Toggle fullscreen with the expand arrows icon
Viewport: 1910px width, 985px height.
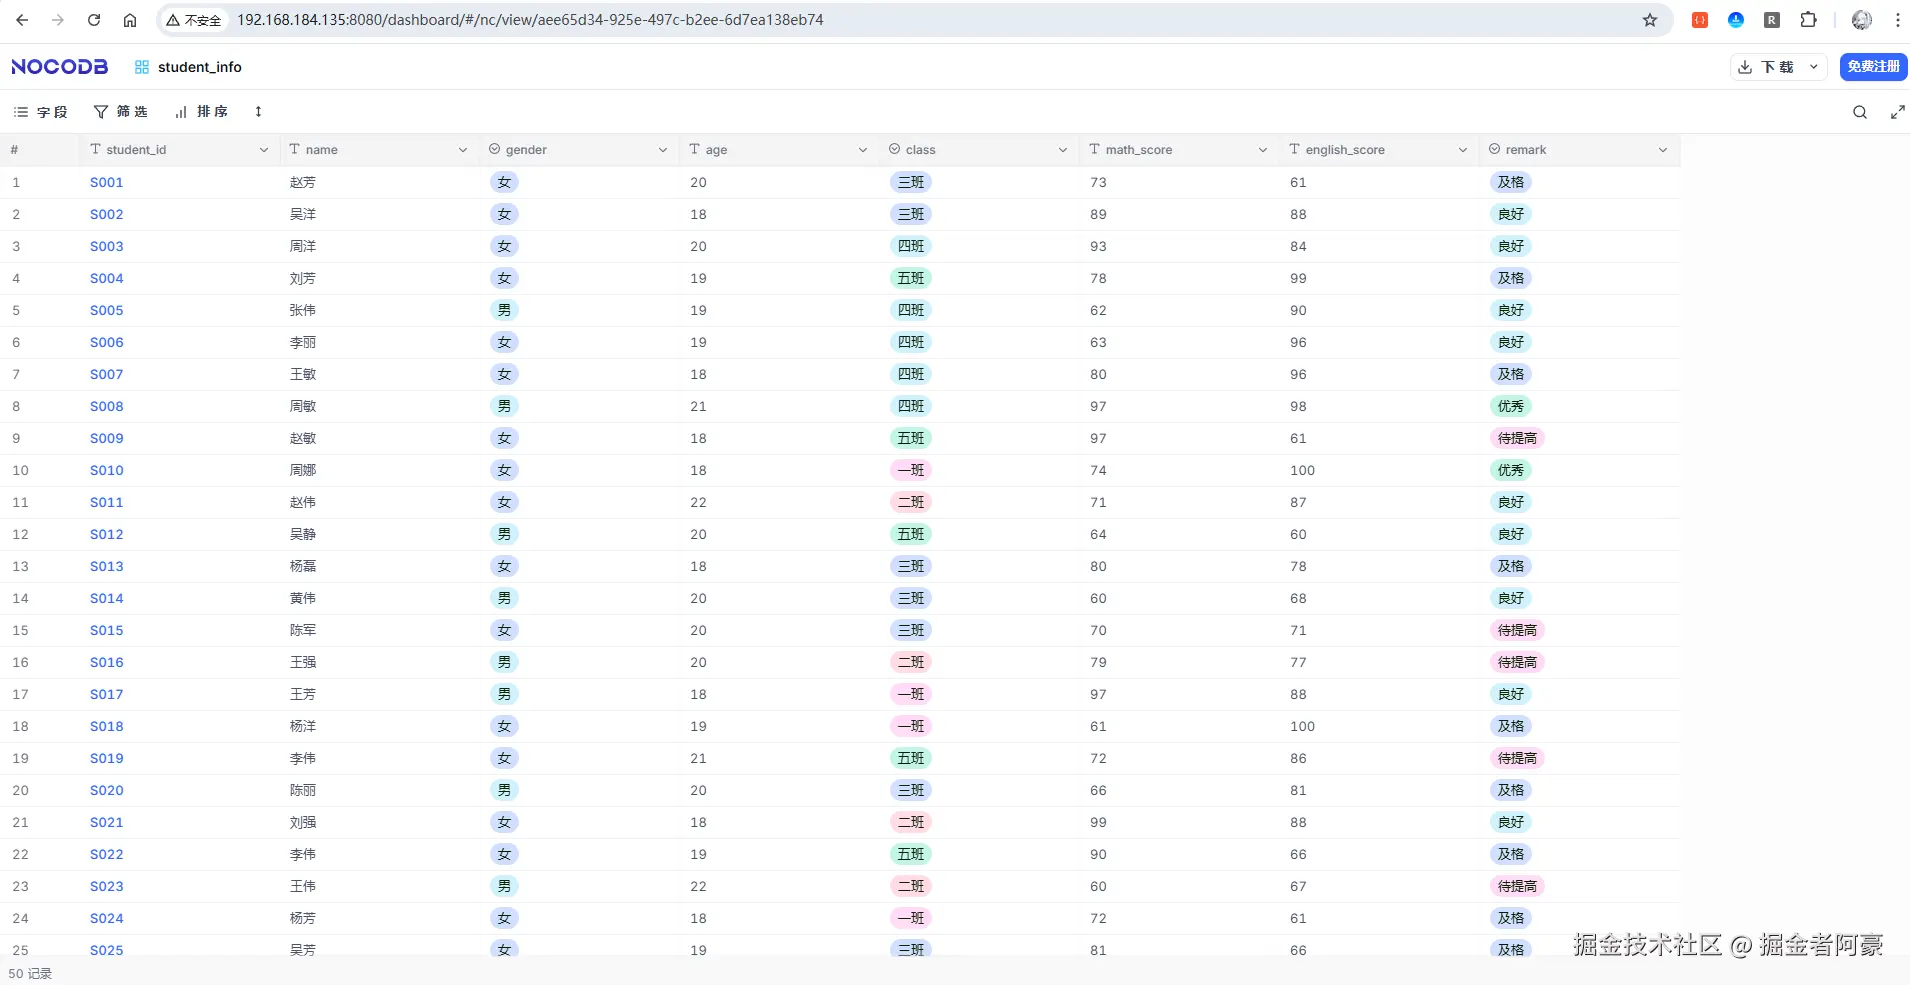click(x=1897, y=112)
